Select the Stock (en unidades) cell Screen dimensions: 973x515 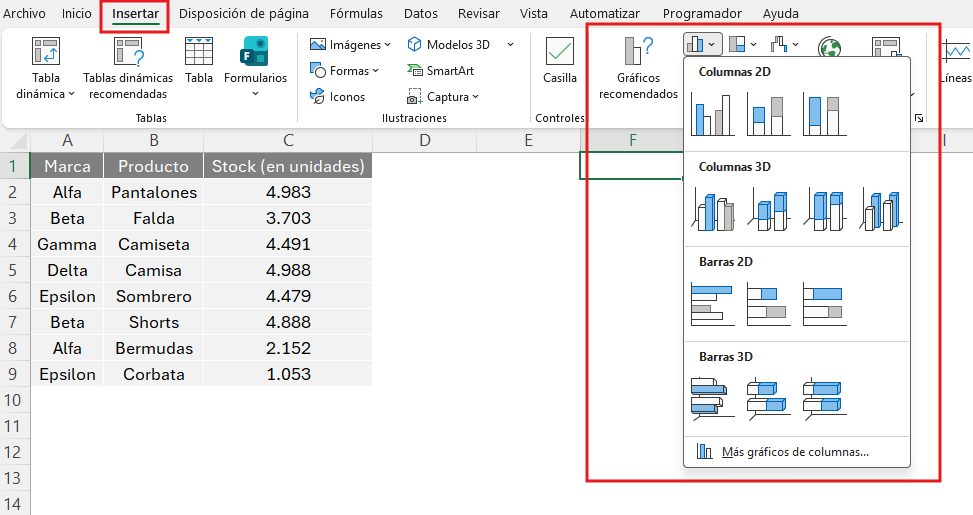288,166
